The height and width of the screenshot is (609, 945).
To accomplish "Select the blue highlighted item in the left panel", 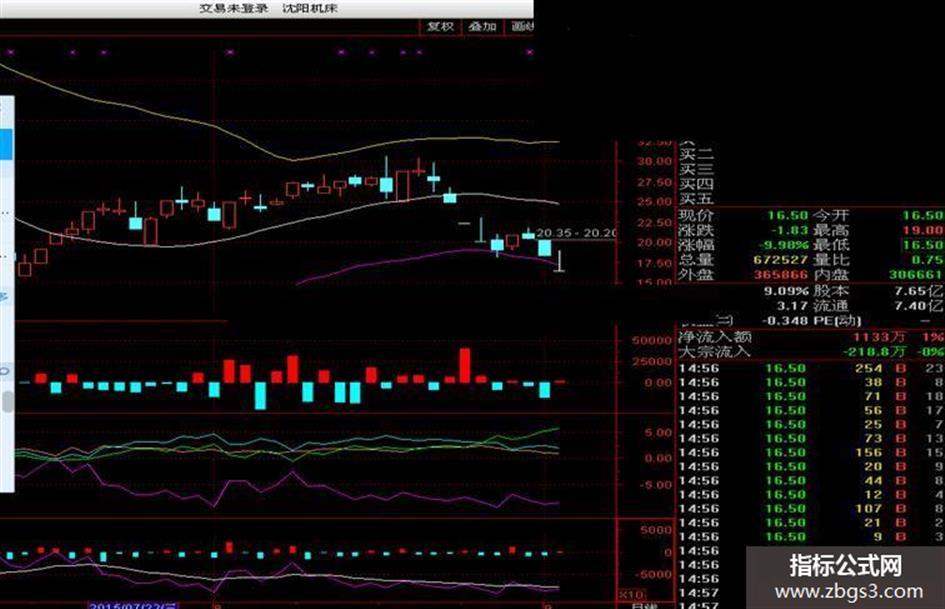I will coord(5,144).
